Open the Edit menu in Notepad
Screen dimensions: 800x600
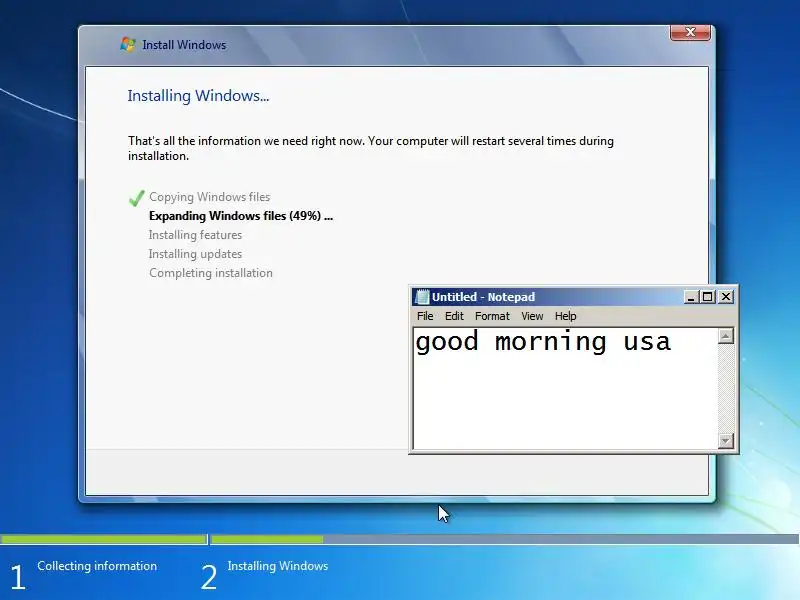coord(454,316)
